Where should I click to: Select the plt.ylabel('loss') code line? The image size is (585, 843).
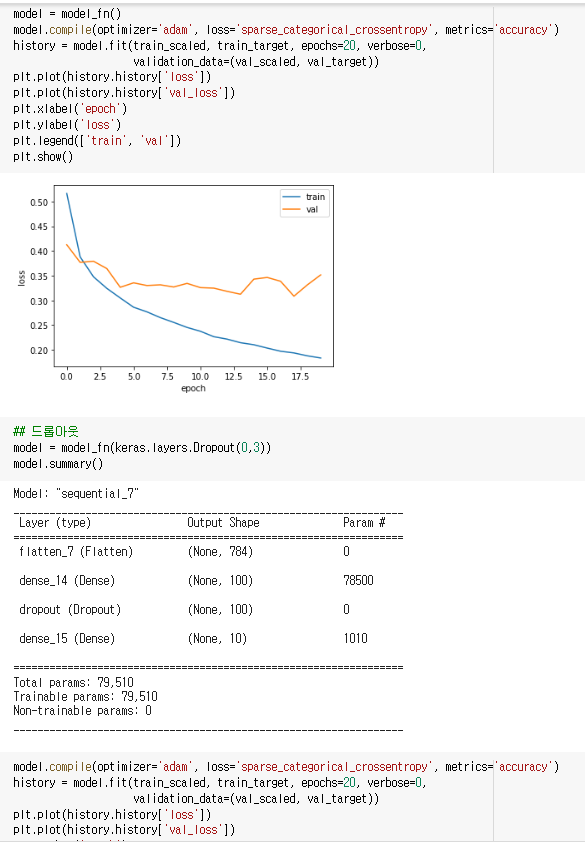(67, 125)
